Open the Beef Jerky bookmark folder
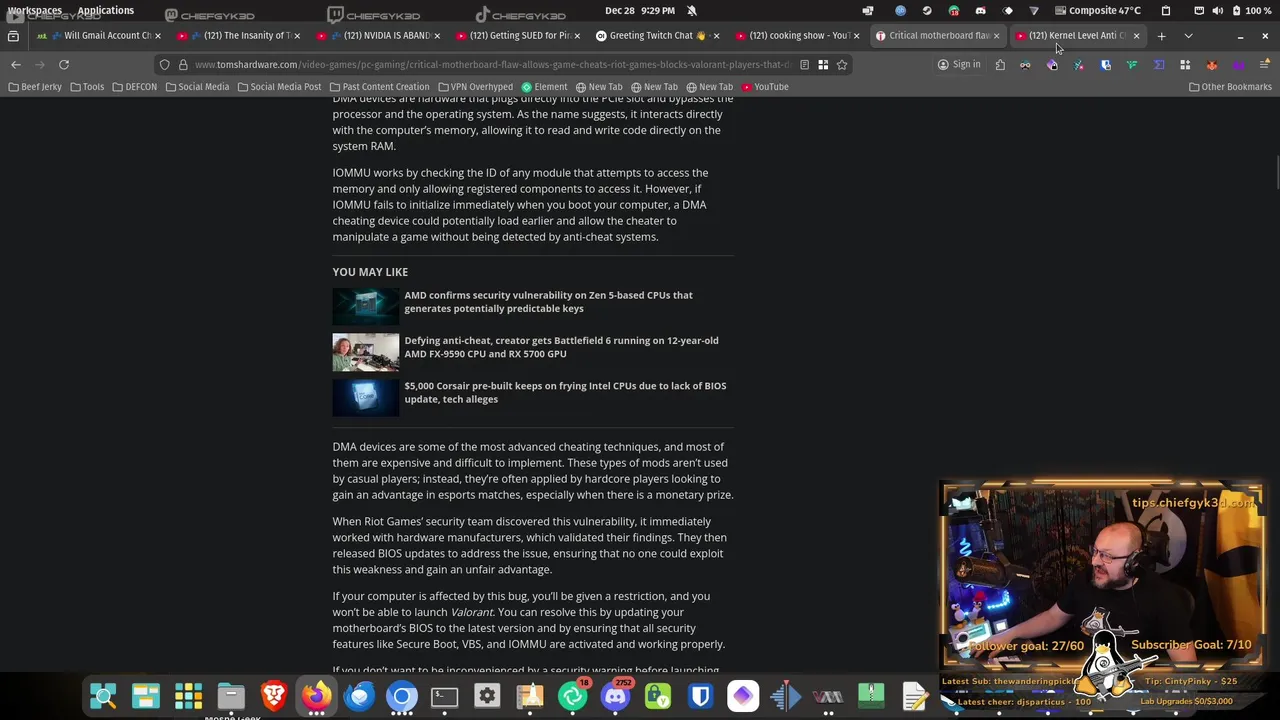 pyautogui.click(x=35, y=87)
